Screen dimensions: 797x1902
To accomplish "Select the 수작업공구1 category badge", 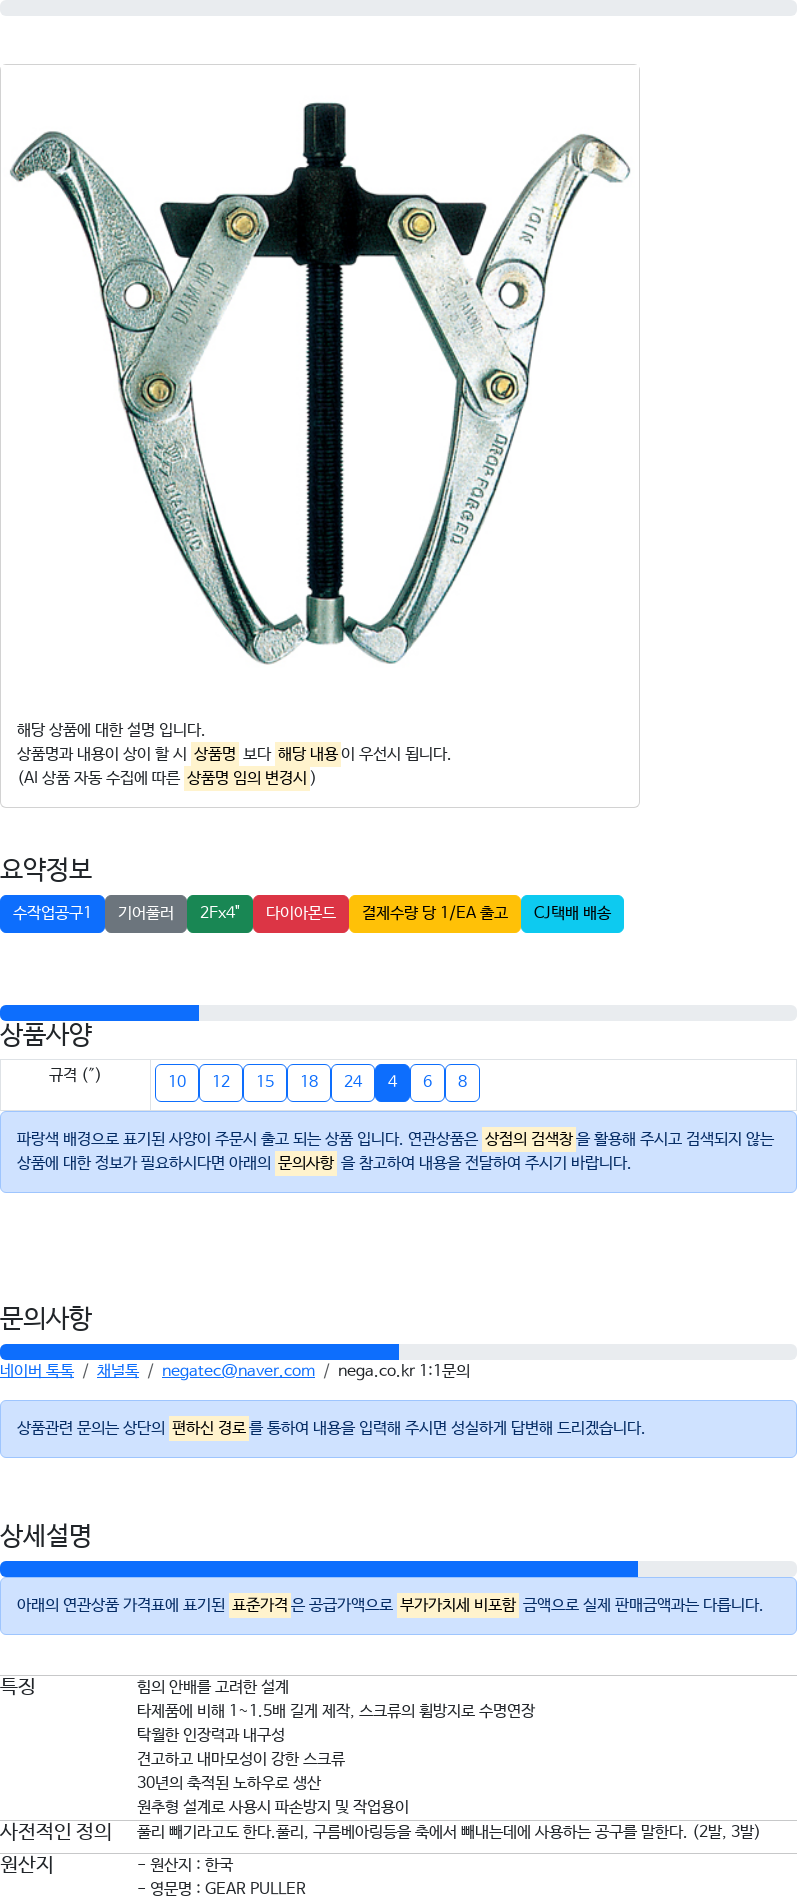I will tap(52, 913).
